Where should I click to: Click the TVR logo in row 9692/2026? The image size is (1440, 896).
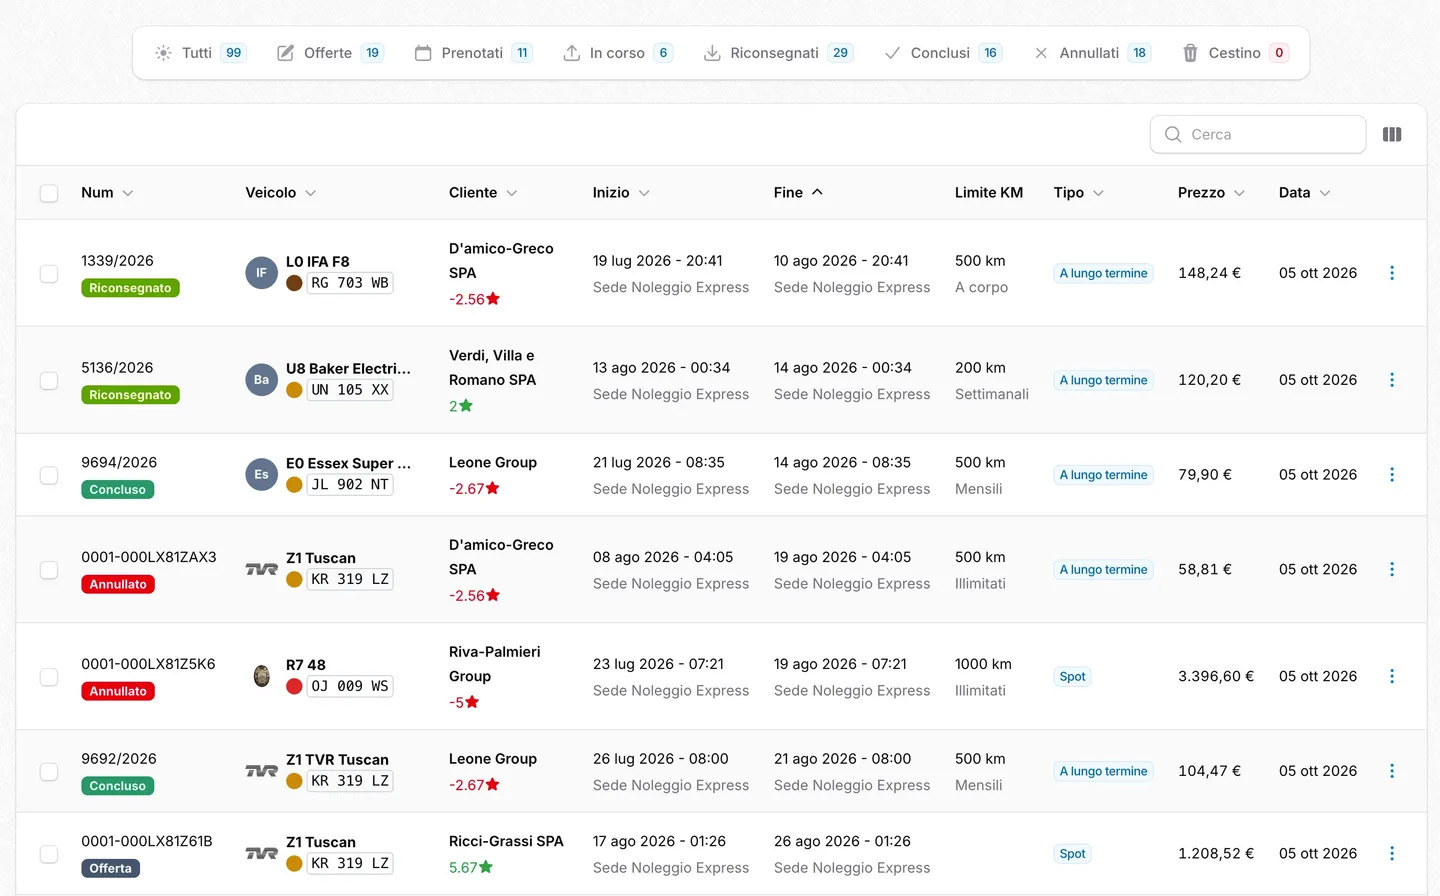tap(261, 771)
